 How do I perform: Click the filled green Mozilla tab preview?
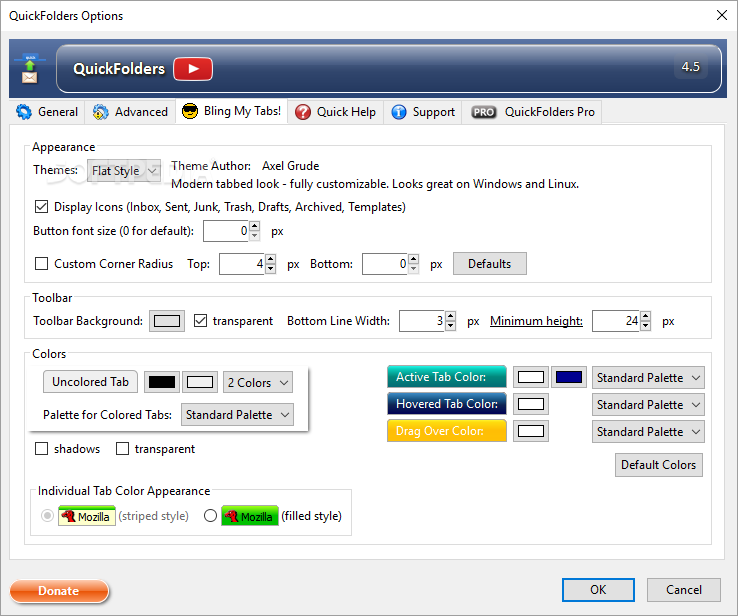[249, 516]
